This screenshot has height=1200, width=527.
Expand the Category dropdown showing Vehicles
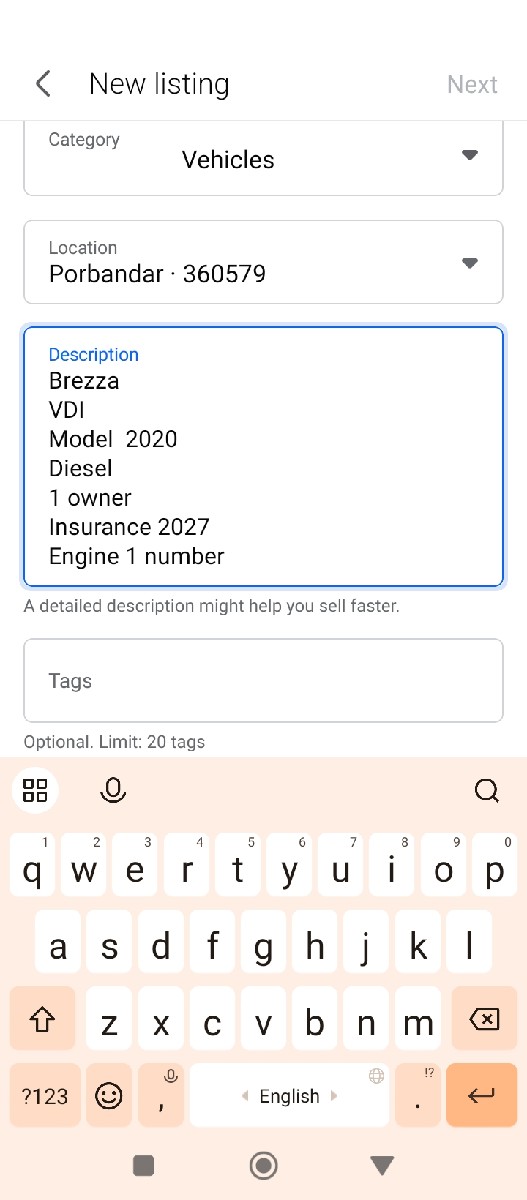tap(263, 159)
